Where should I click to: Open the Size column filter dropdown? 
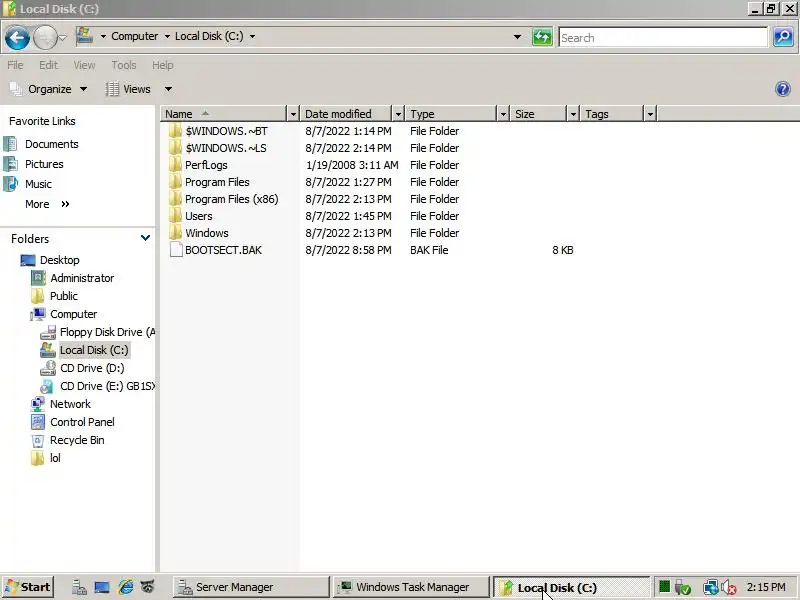click(x=573, y=114)
